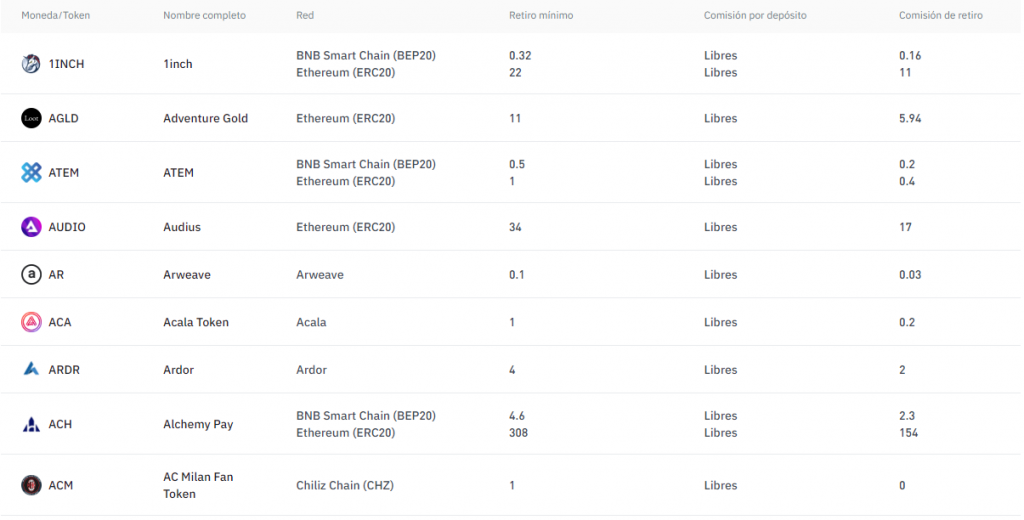Click the blue Ardor logo icon
Image resolution: width=1024 pixels, height=520 pixels.
pos(31,370)
